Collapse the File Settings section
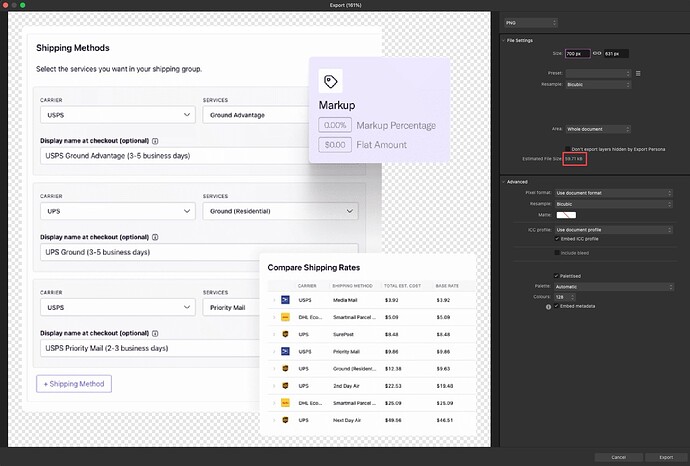 tap(503, 40)
